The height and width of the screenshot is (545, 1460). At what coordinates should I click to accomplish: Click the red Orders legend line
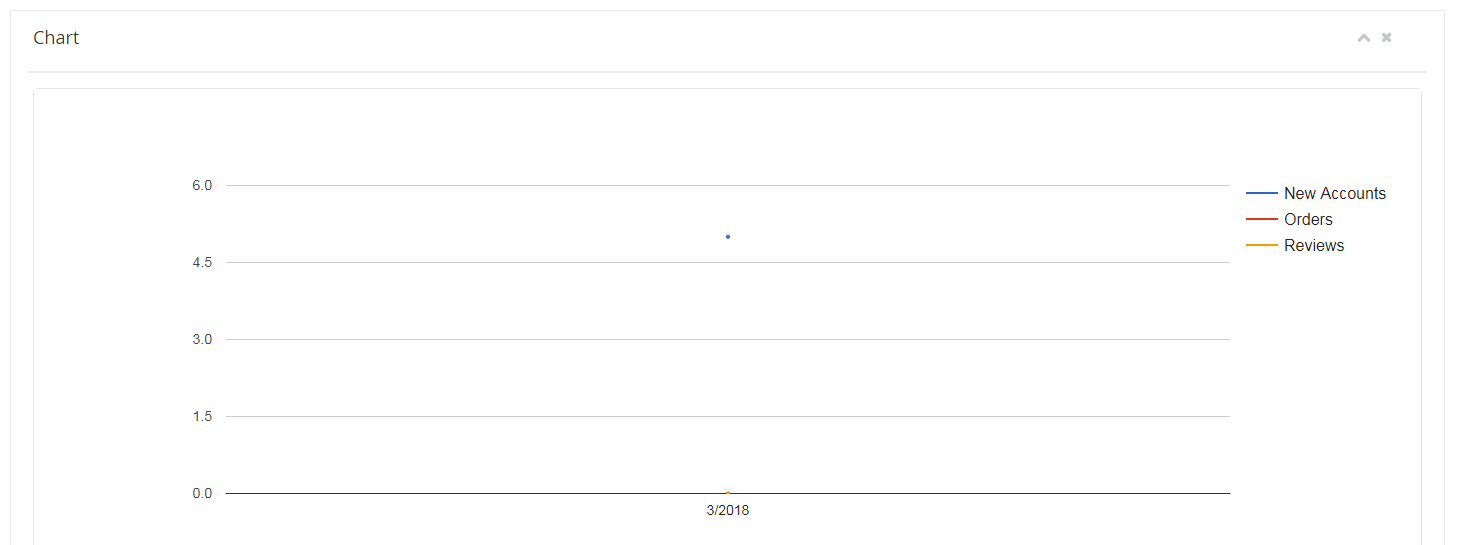point(1262,219)
